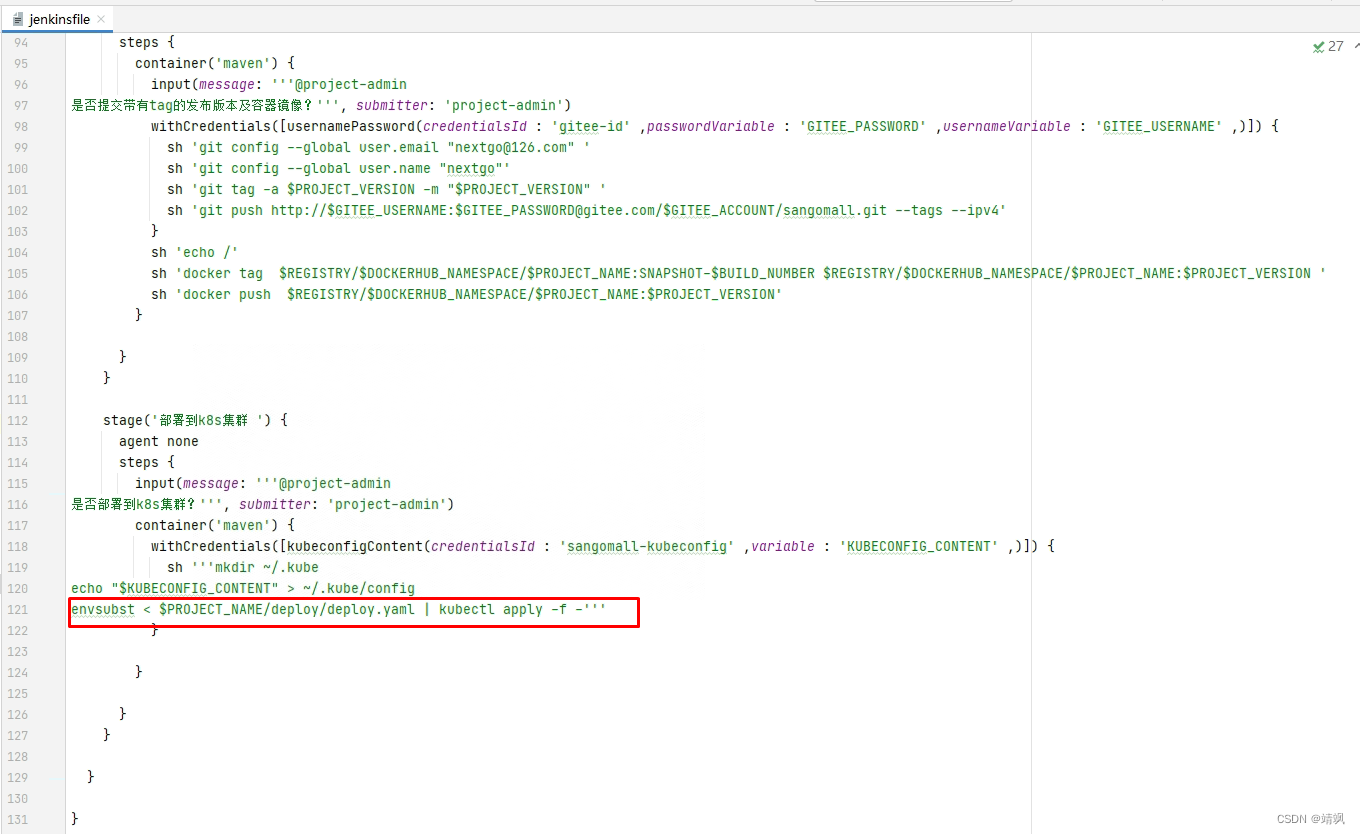1360x834 pixels.
Task: Click line number 112 in the gutter
Action: (17, 420)
